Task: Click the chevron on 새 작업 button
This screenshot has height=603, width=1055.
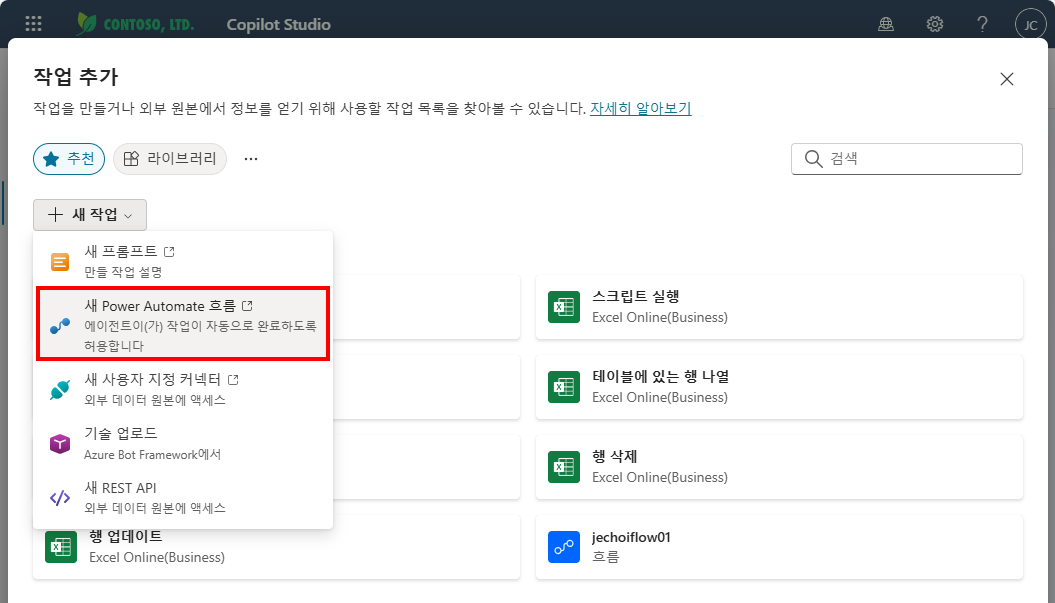Action: 128,216
